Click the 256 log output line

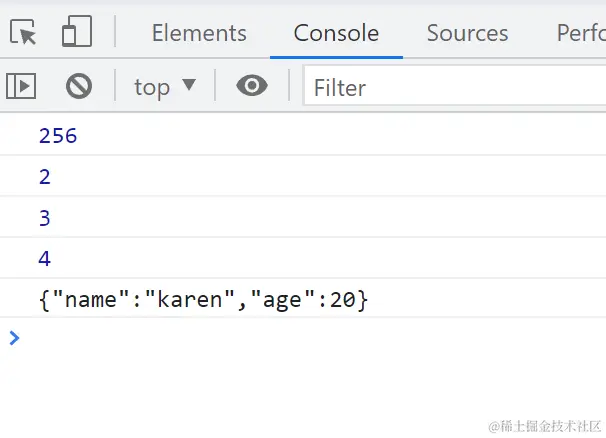click(58, 136)
